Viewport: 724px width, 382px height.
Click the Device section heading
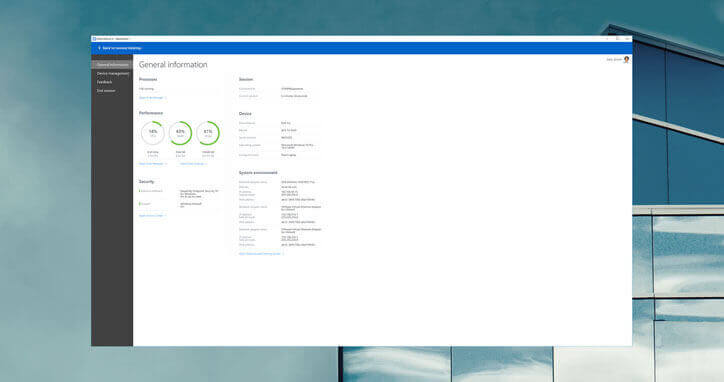(x=245, y=114)
